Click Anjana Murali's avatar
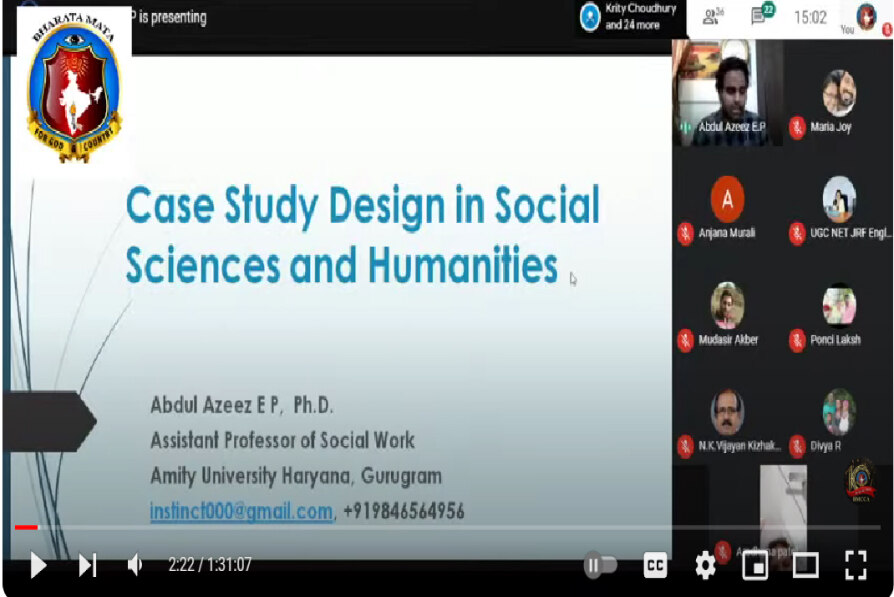Image resolution: width=894 pixels, height=597 pixels. pyautogui.click(x=727, y=198)
